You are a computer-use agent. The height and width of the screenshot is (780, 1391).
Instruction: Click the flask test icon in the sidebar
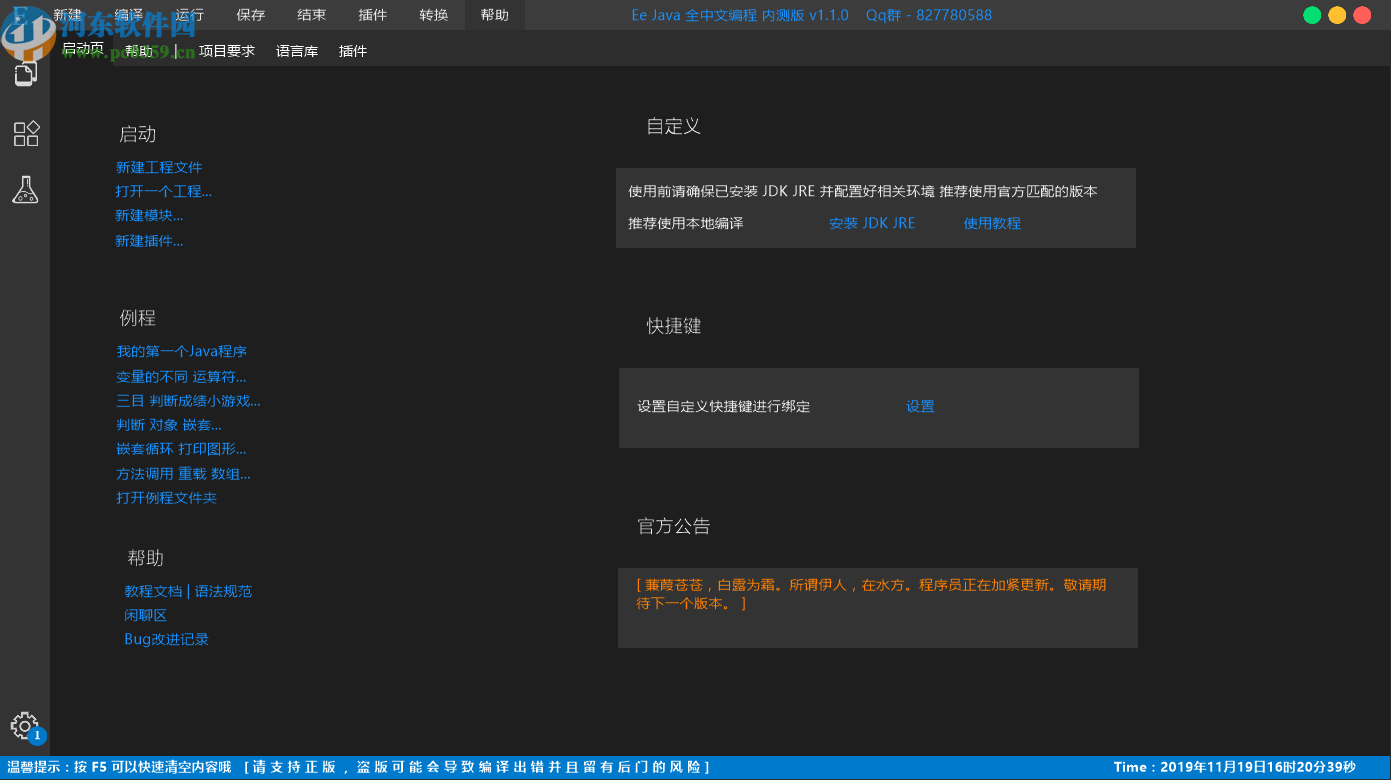tap(24, 189)
